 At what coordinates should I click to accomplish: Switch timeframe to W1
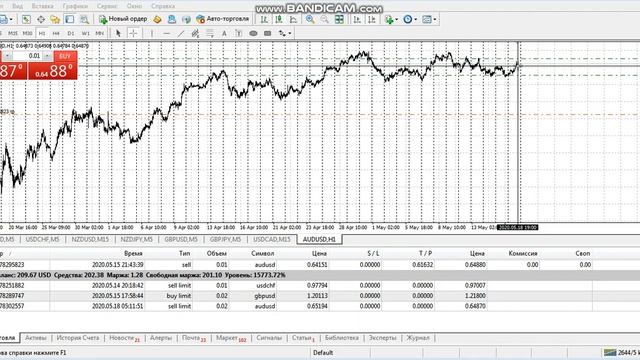[x=85, y=33]
